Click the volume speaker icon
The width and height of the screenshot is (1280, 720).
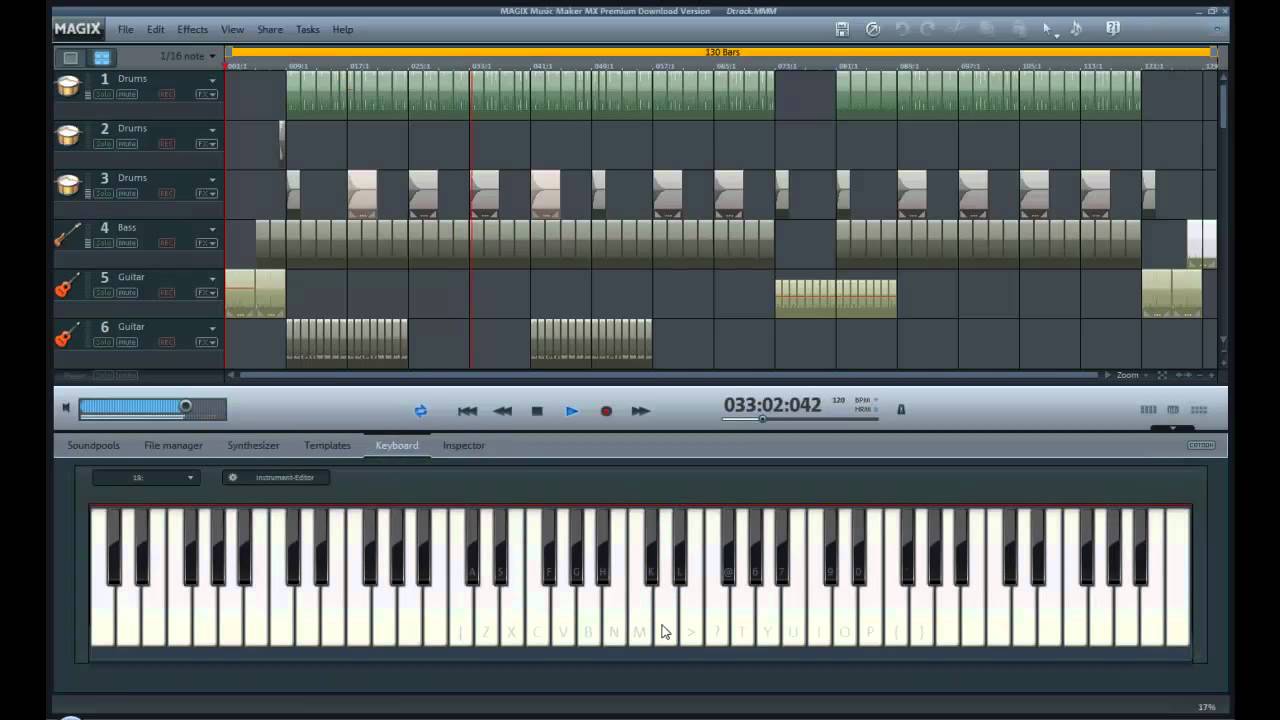[66, 407]
